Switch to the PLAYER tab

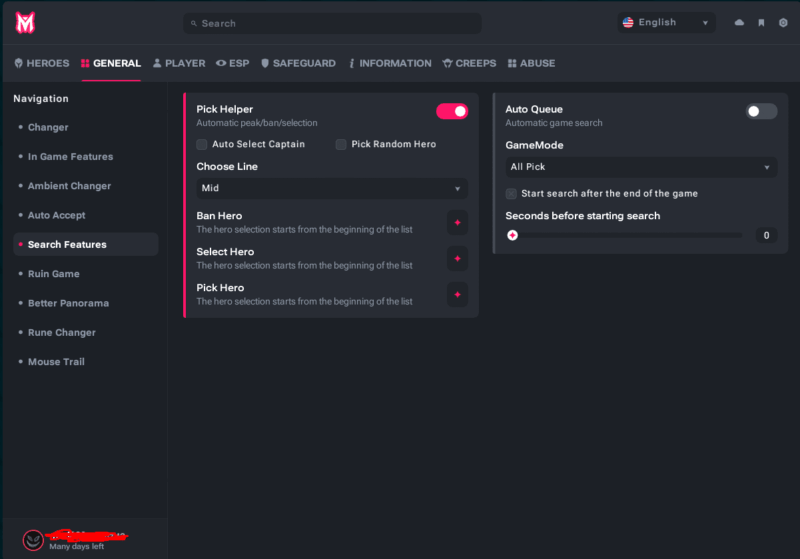(x=179, y=63)
